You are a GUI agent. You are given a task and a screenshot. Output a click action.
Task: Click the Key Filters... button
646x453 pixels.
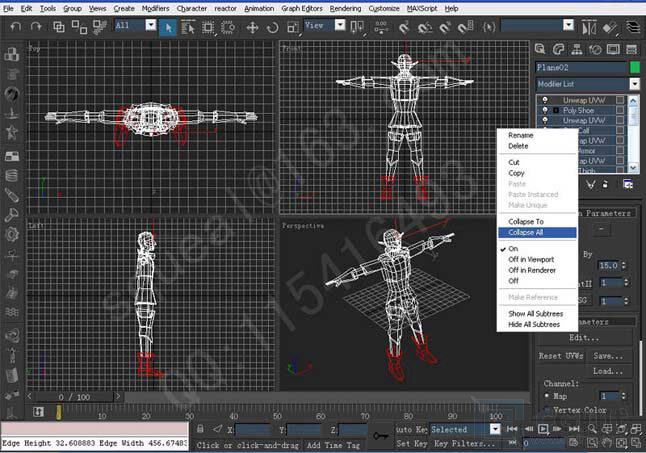464,444
